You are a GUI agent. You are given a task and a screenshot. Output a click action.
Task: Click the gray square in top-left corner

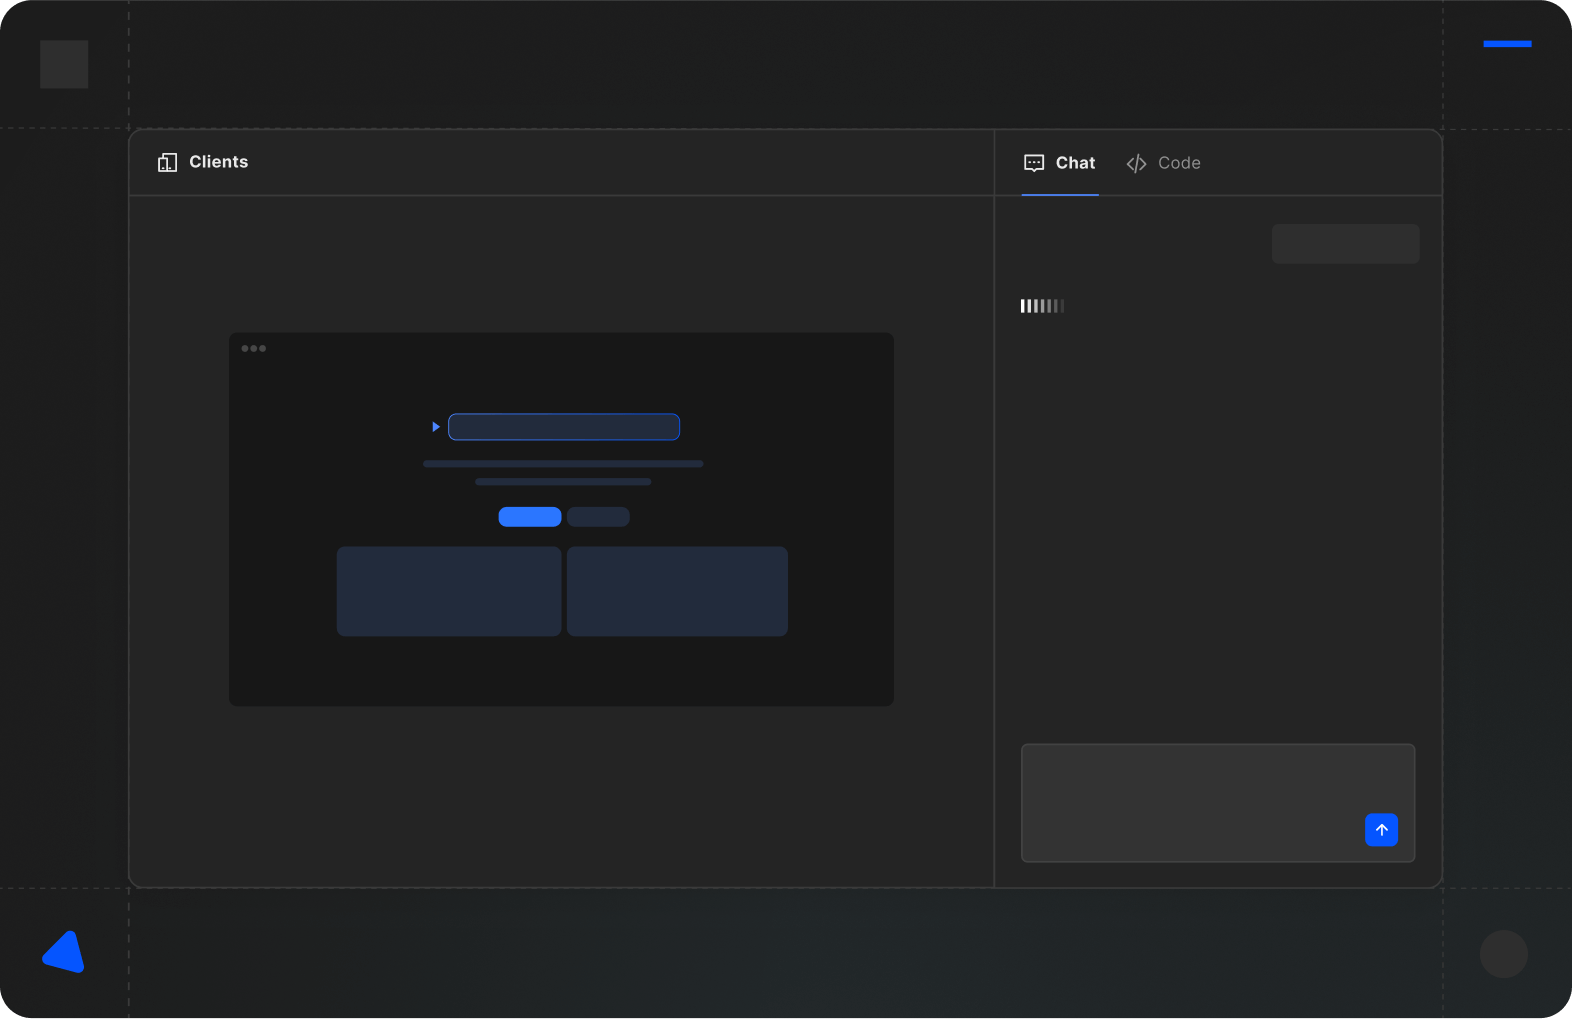click(x=64, y=64)
